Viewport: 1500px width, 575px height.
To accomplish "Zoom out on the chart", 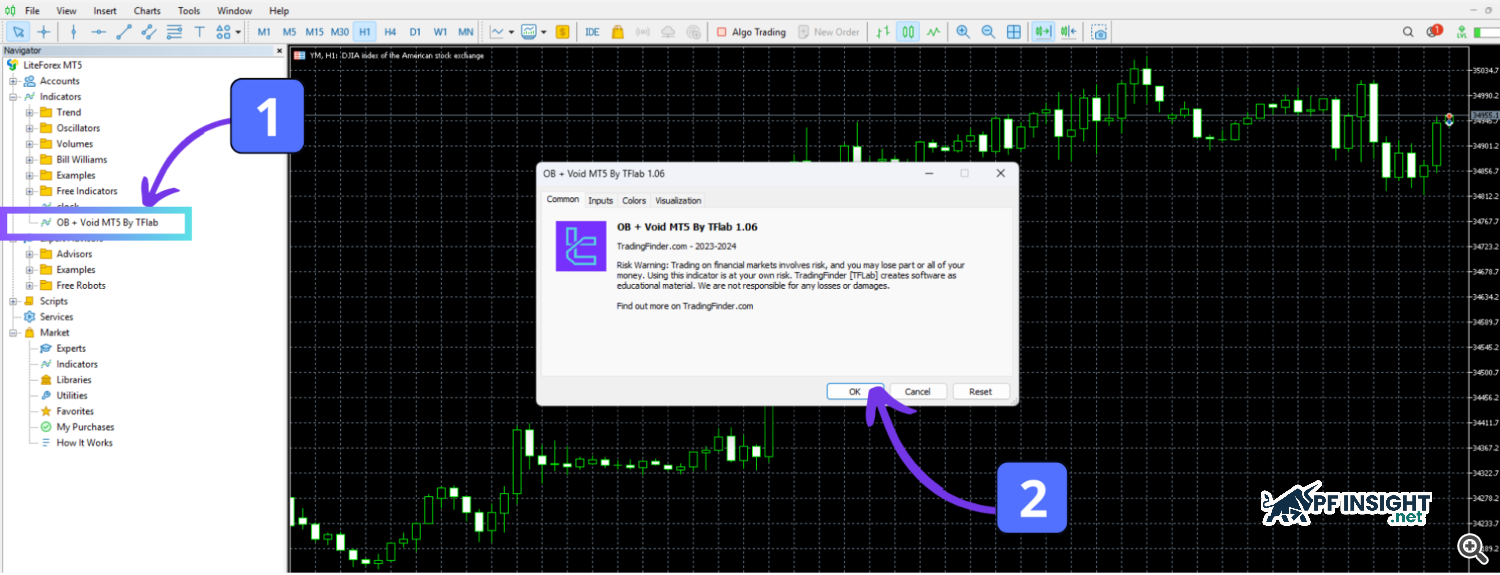I will [x=988, y=32].
